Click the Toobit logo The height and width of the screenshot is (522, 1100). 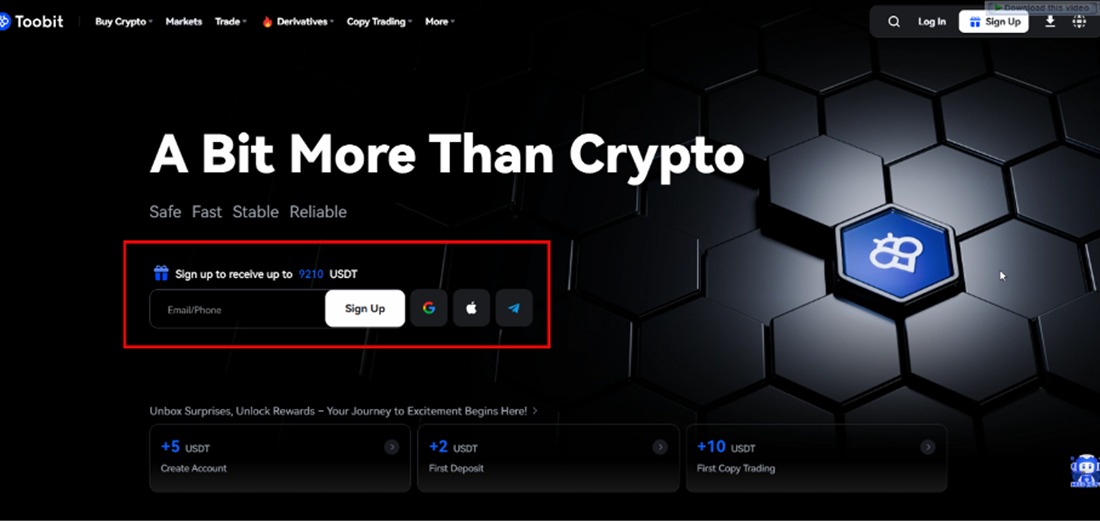[x=32, y=22]
